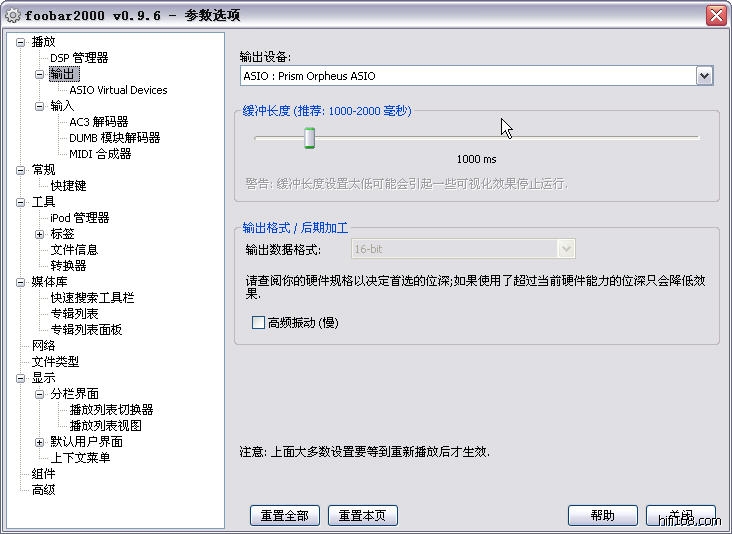Open the 输出设备 dropdown list

[x=704, y=76]
